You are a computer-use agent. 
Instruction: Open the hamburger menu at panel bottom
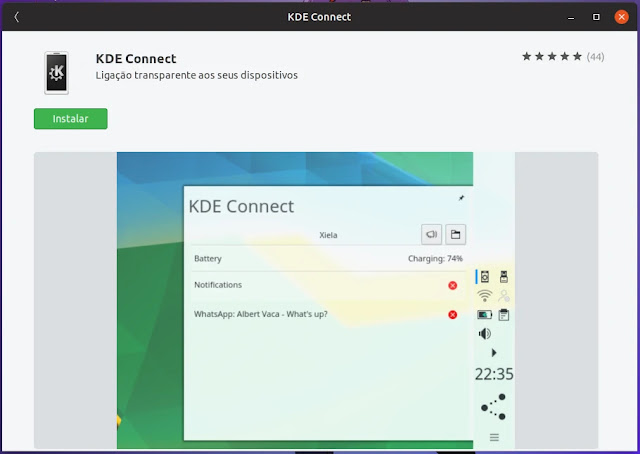(494, 438)
